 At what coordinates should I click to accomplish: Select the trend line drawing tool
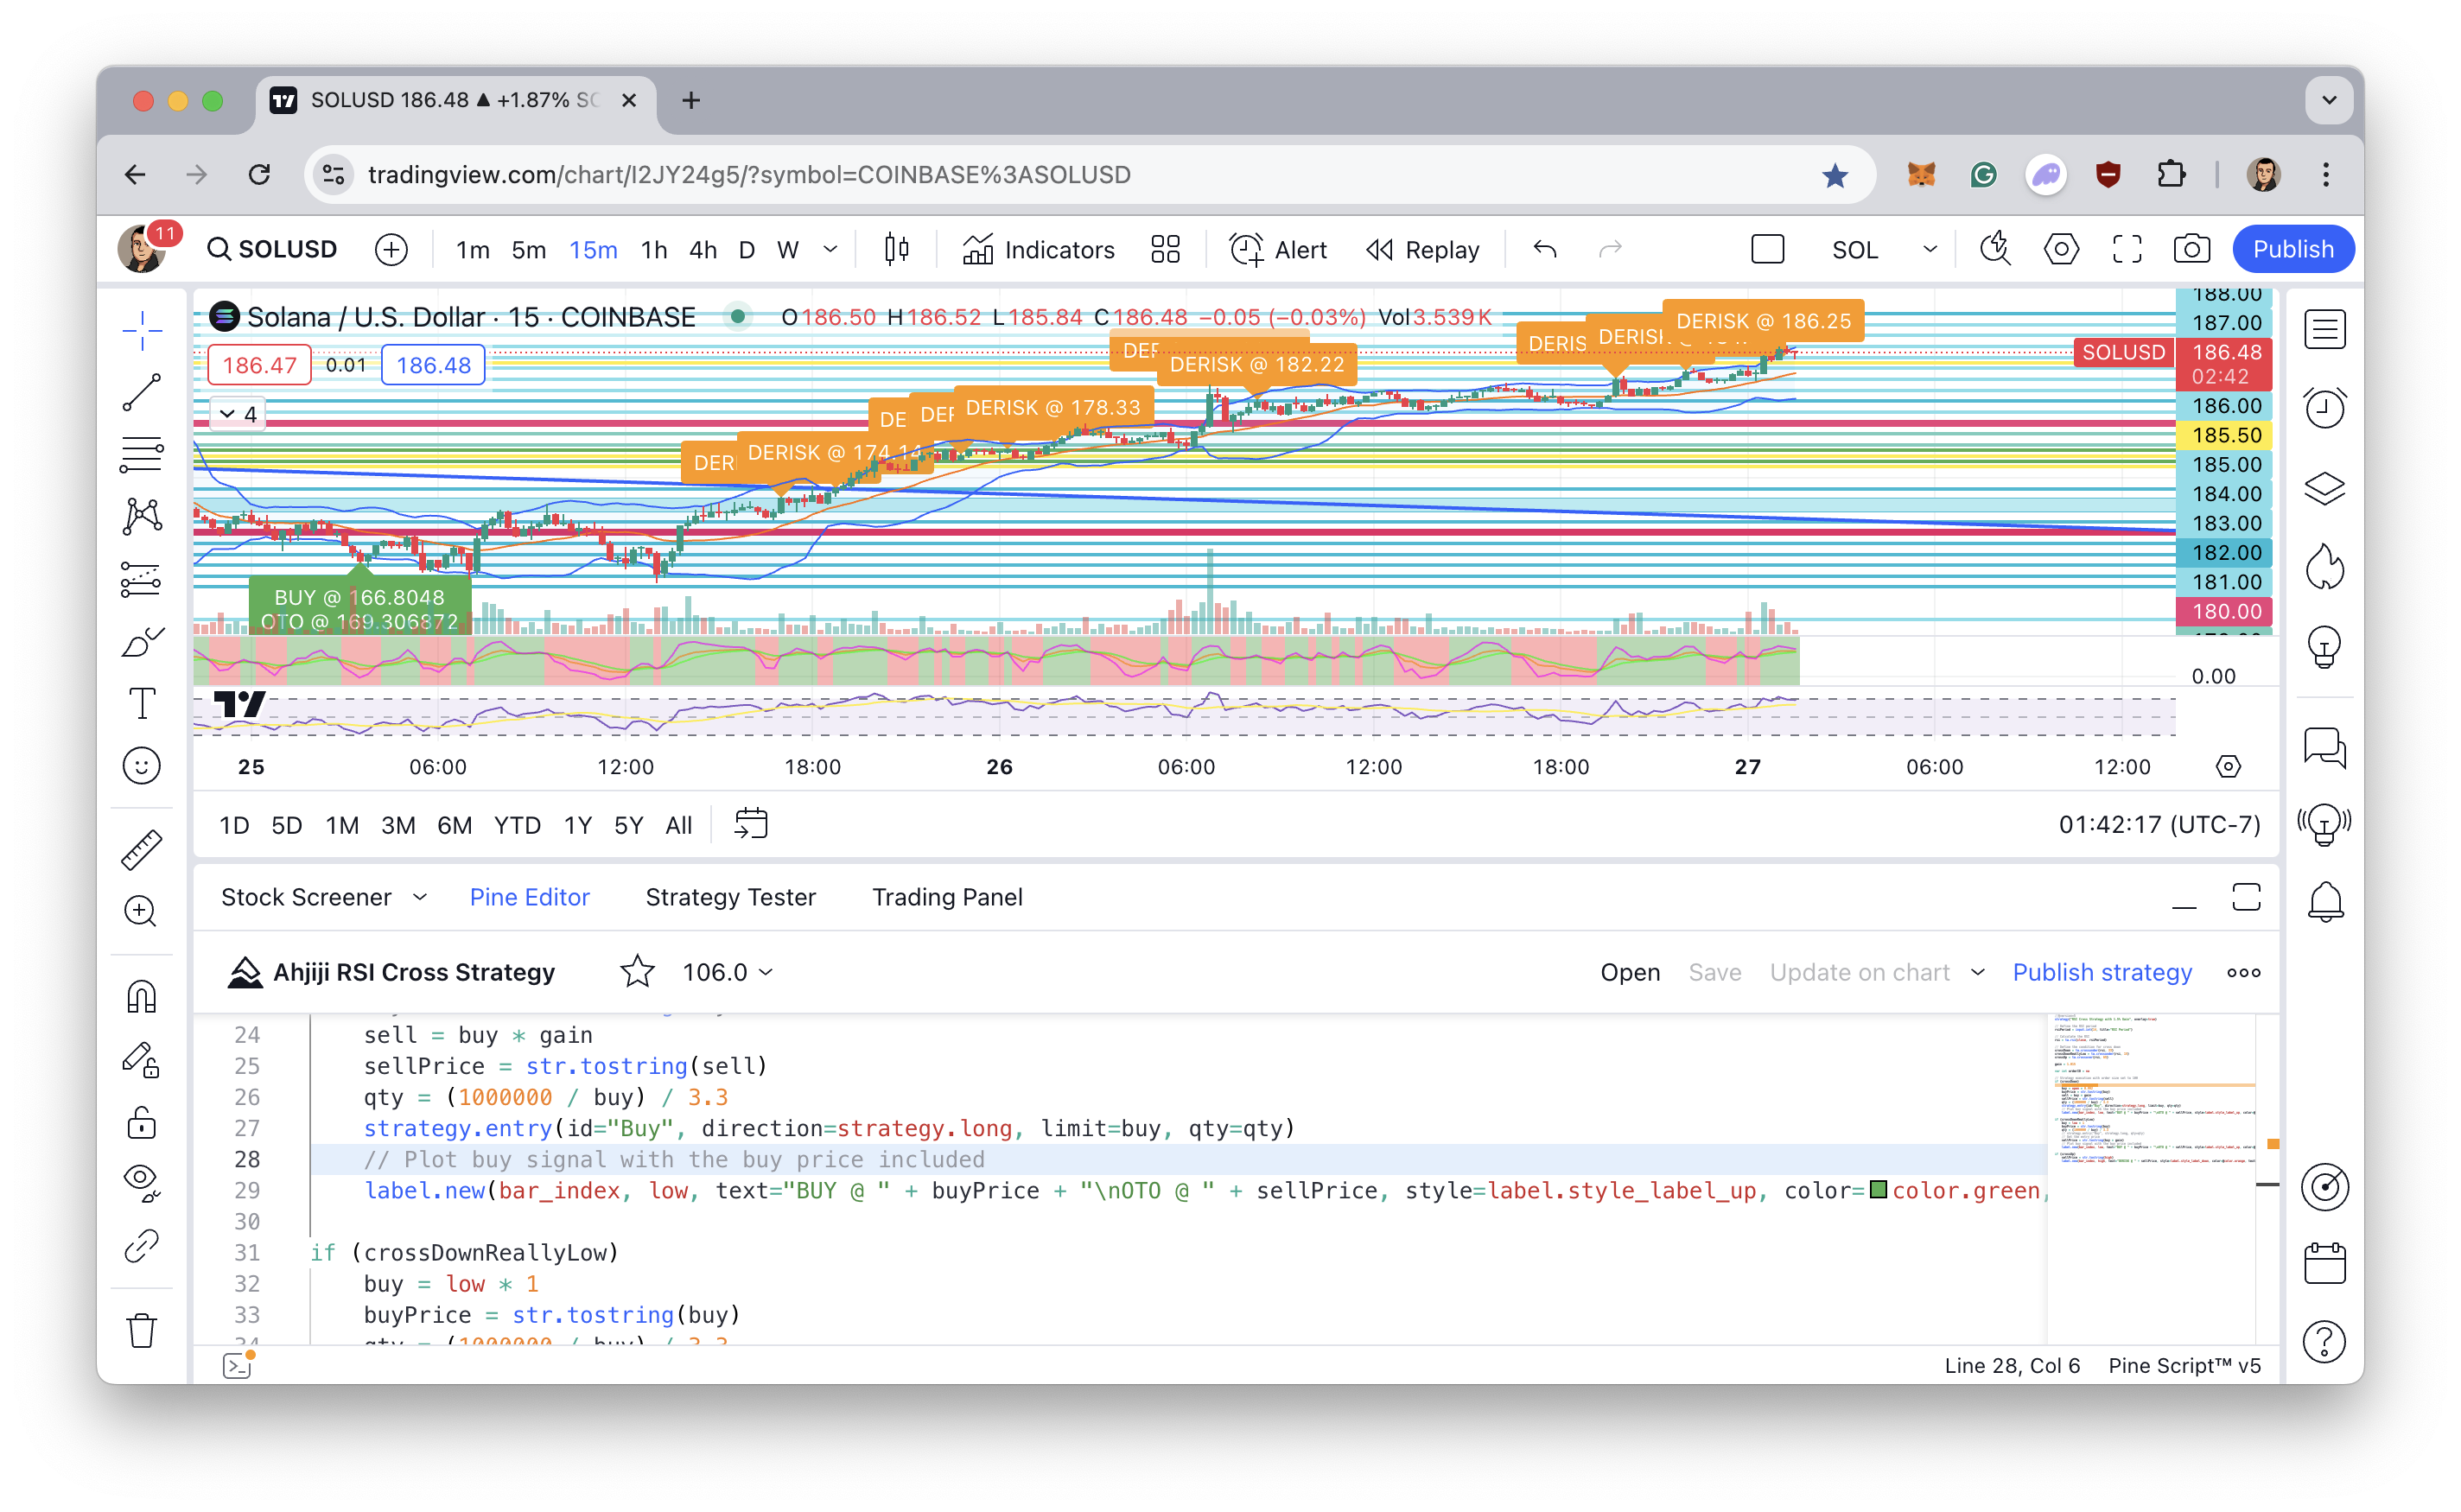point(142,392)
